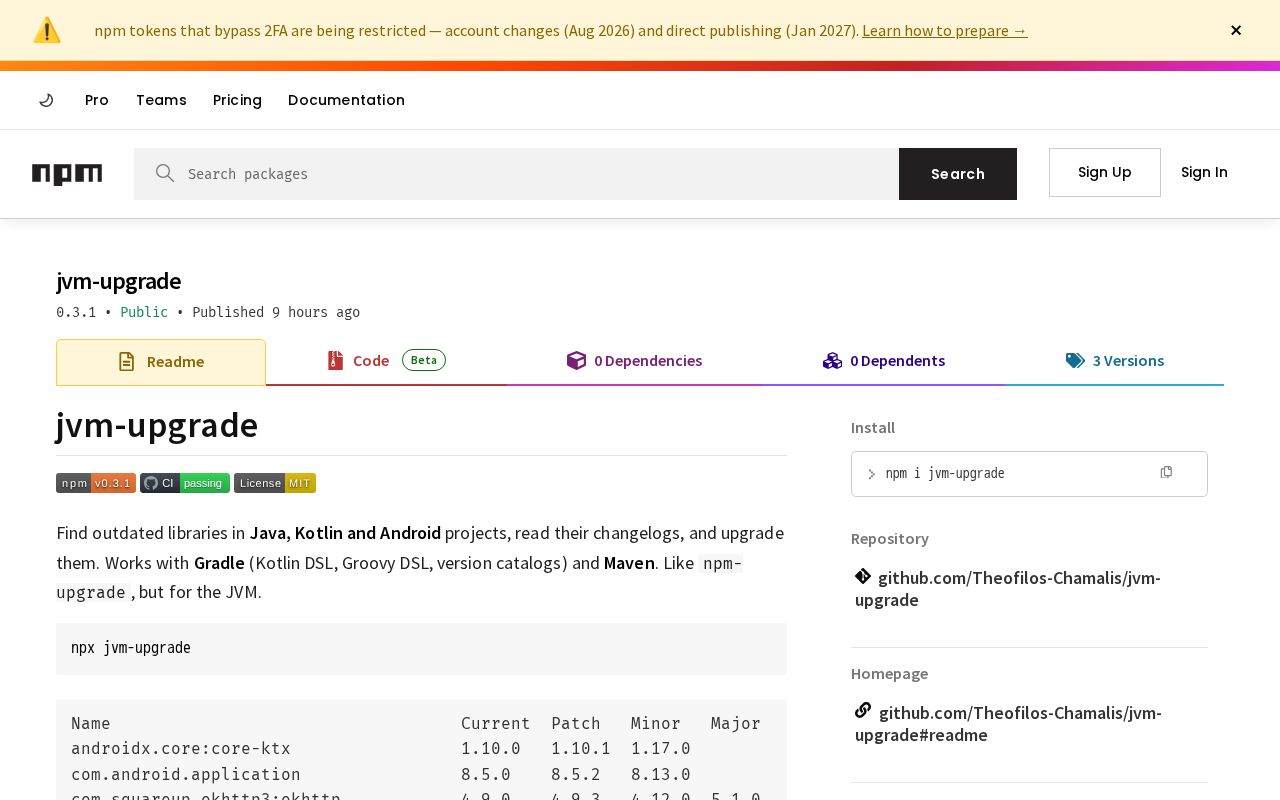Copy the npm i jvm-upgrade install command

(x=1166, y=472)
